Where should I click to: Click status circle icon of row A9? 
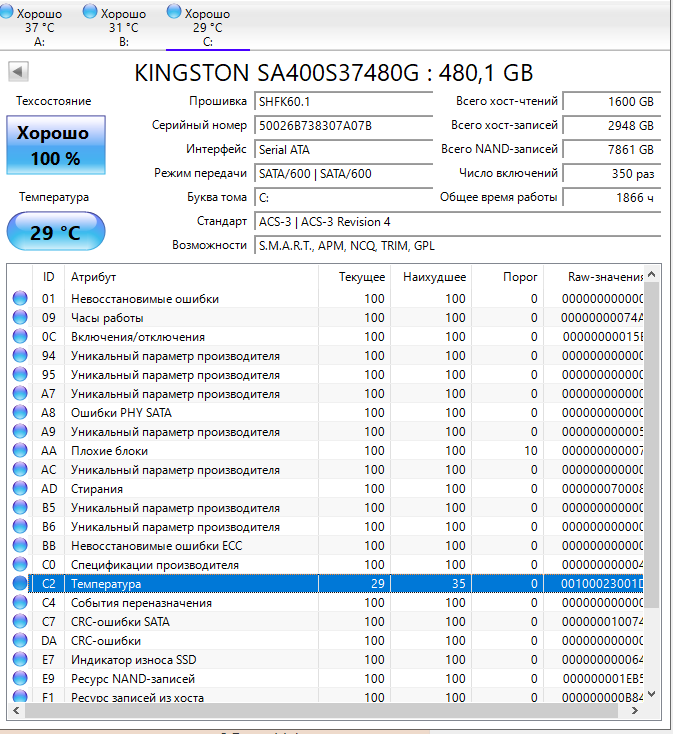tap(20, 431)
